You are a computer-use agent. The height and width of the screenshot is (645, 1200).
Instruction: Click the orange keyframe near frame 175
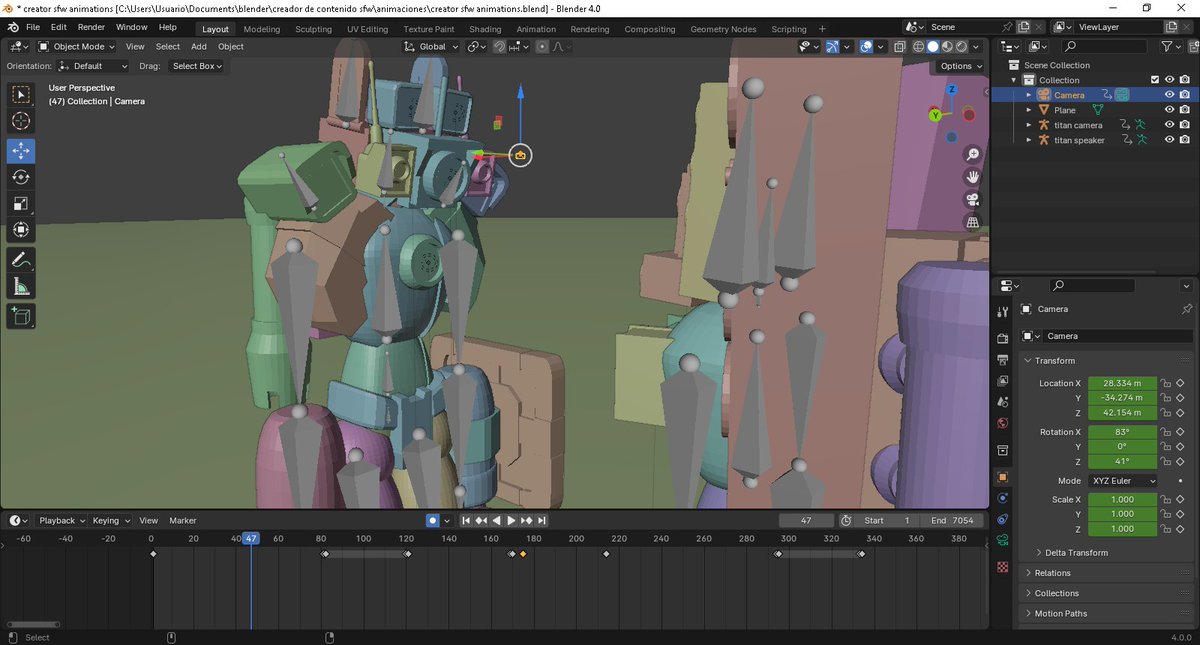(523, 553)
